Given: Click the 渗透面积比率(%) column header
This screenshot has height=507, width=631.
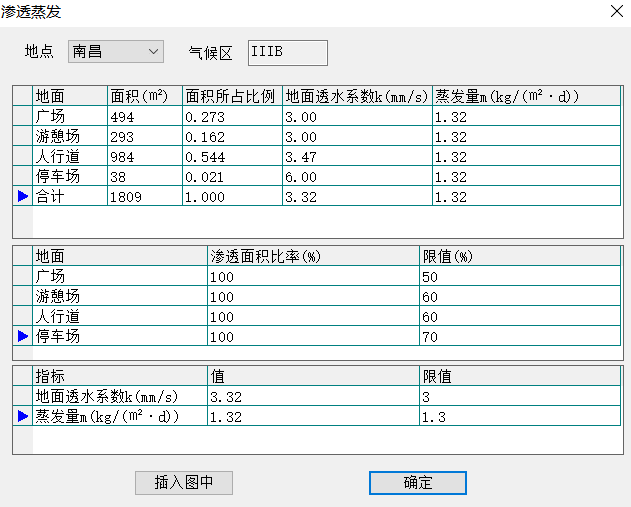Looking at the screenshot, I should (313, 257).
